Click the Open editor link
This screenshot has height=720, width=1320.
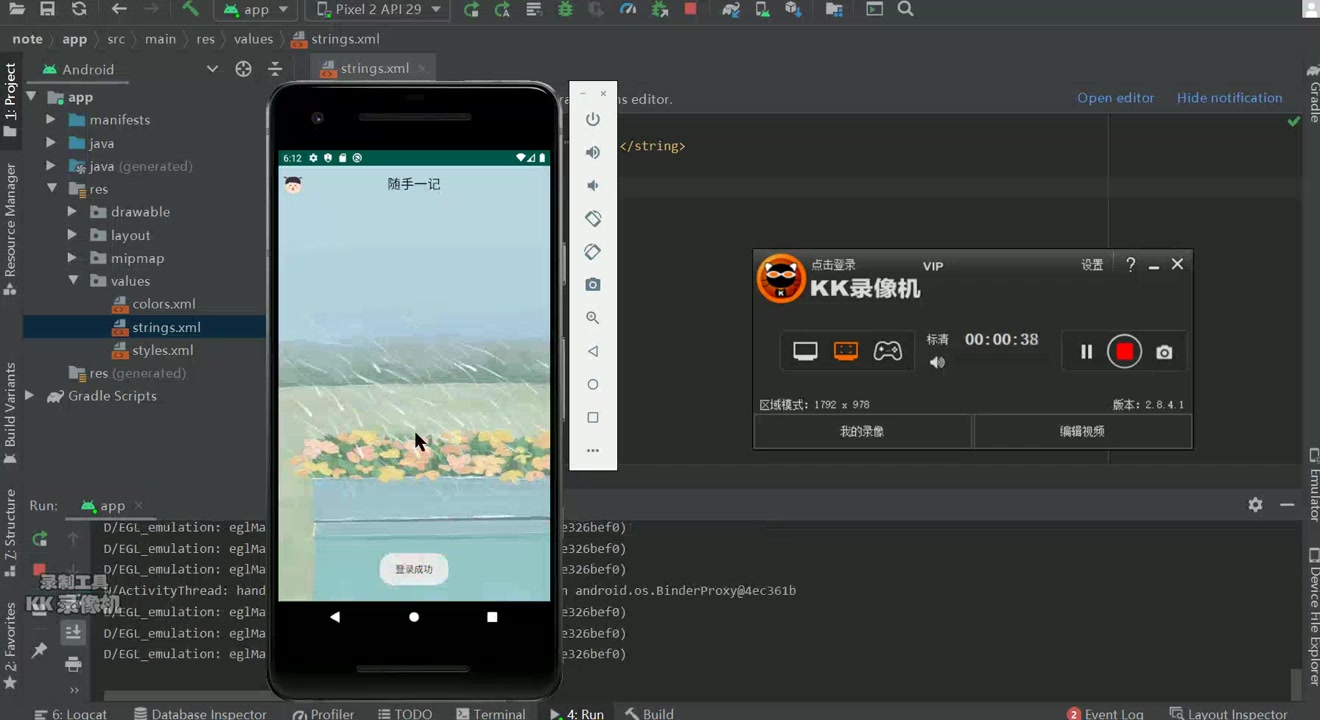point(1115,98)
